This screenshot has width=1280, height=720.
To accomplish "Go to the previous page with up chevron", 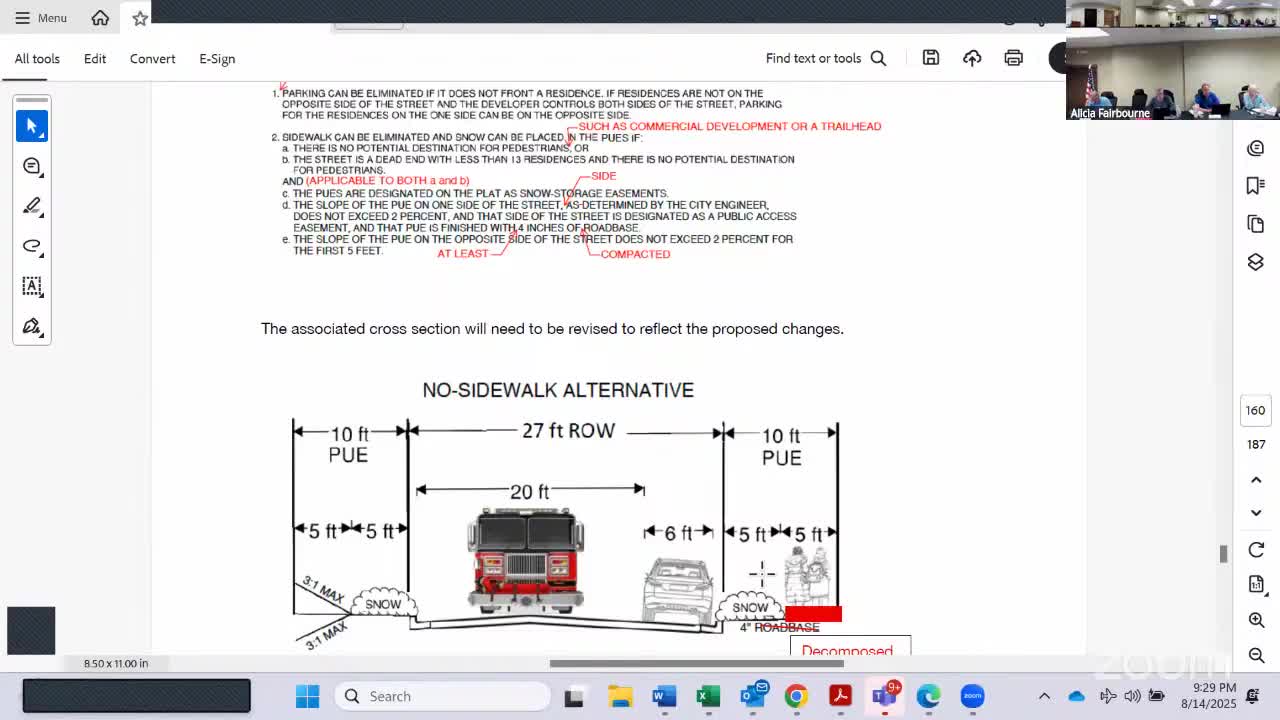I will coord(1256,480).
